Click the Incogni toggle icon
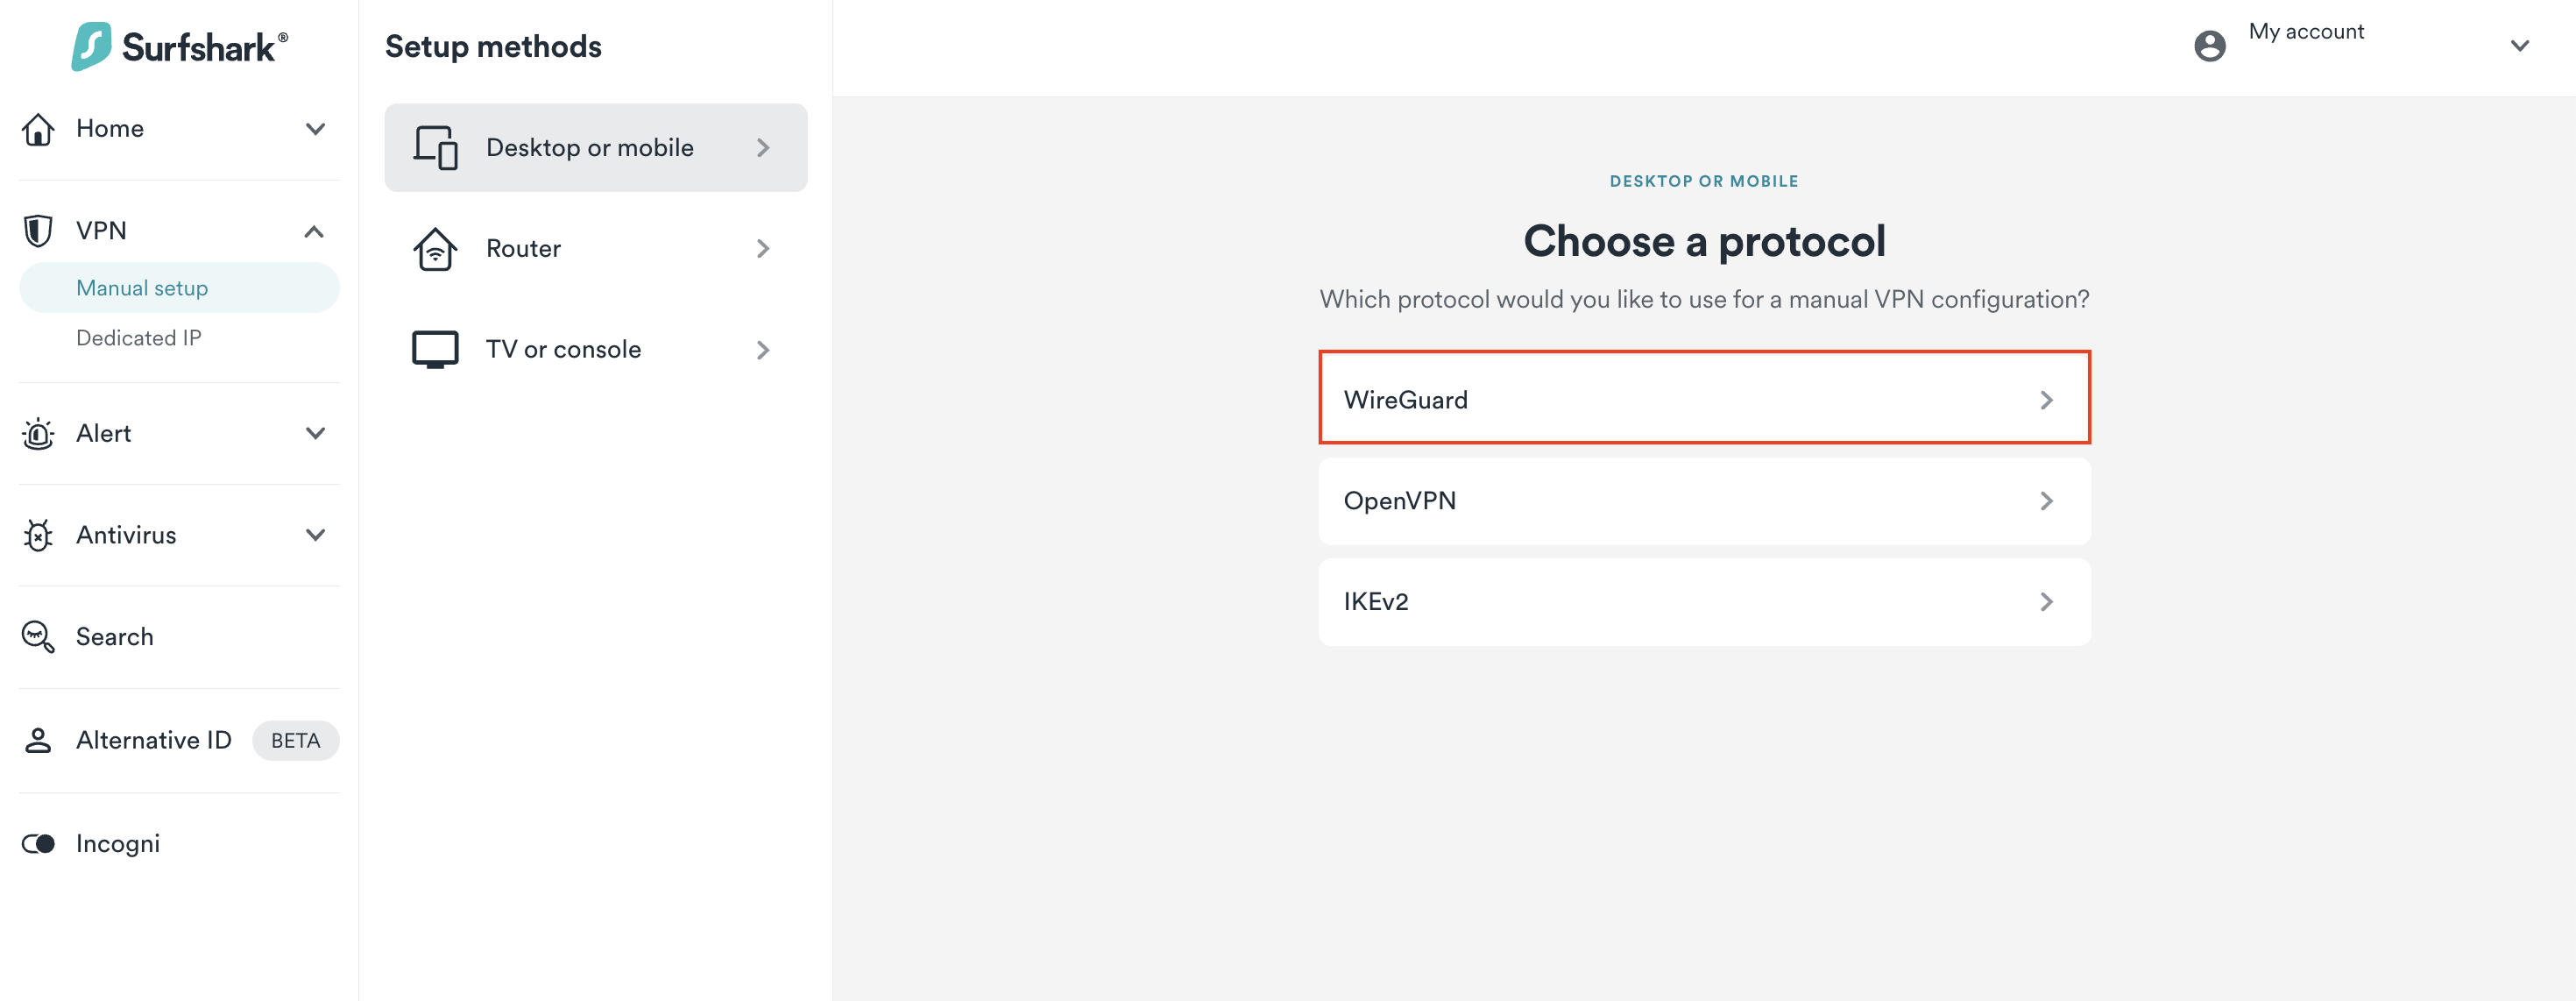Image resolution: width=2576 pixels, height=1001 pixels. pyautogui.click(x=38, y=844)
